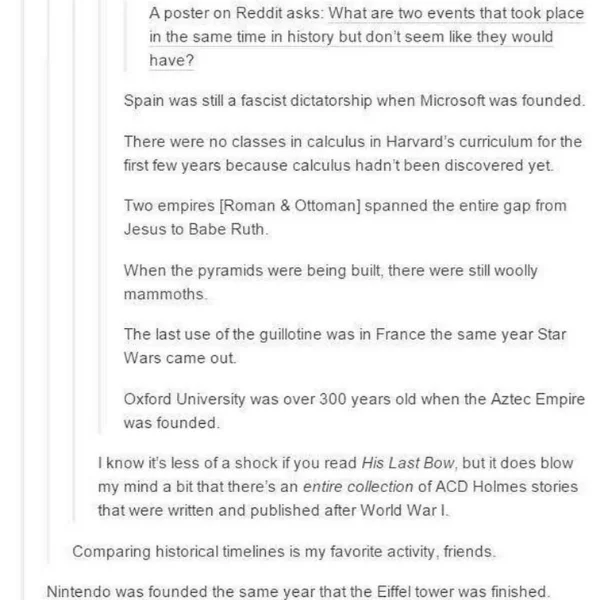The image size is (600, 600).
Task: Select the word "mammoths"
Action: (165, 294)
